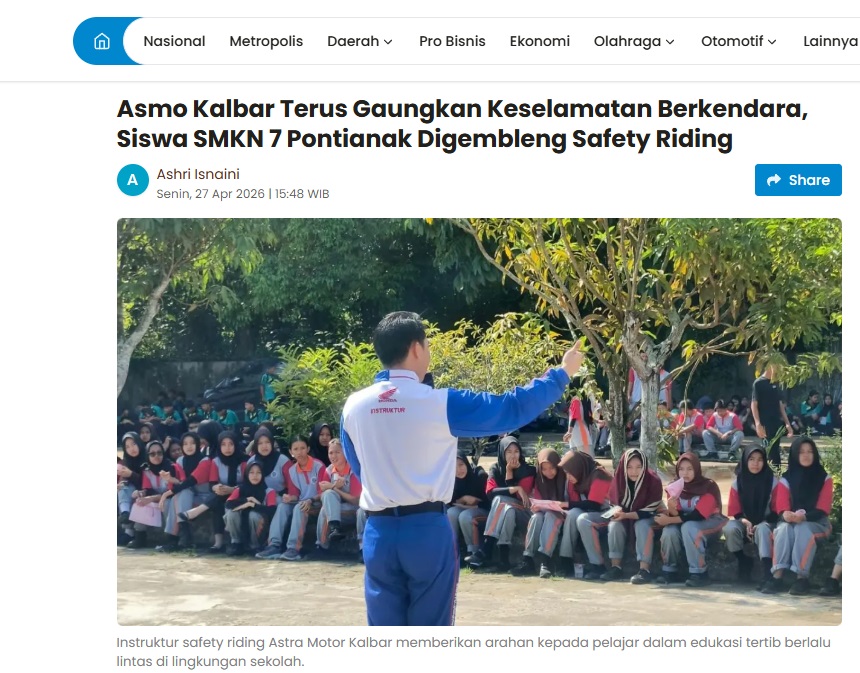The width and height of the screenshot is (860, 673).
Task: Open the Lainnya menu item
Action: pyautogui.click(x=830, y=41)
